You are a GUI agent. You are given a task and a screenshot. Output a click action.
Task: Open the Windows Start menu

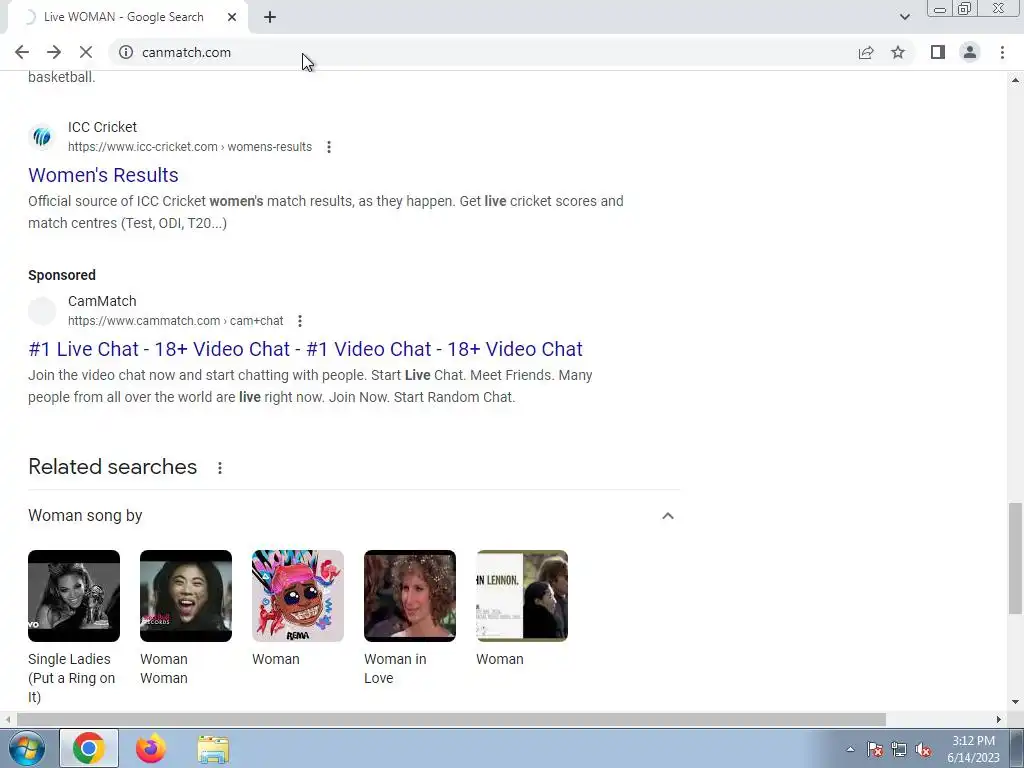click(26, 749)
